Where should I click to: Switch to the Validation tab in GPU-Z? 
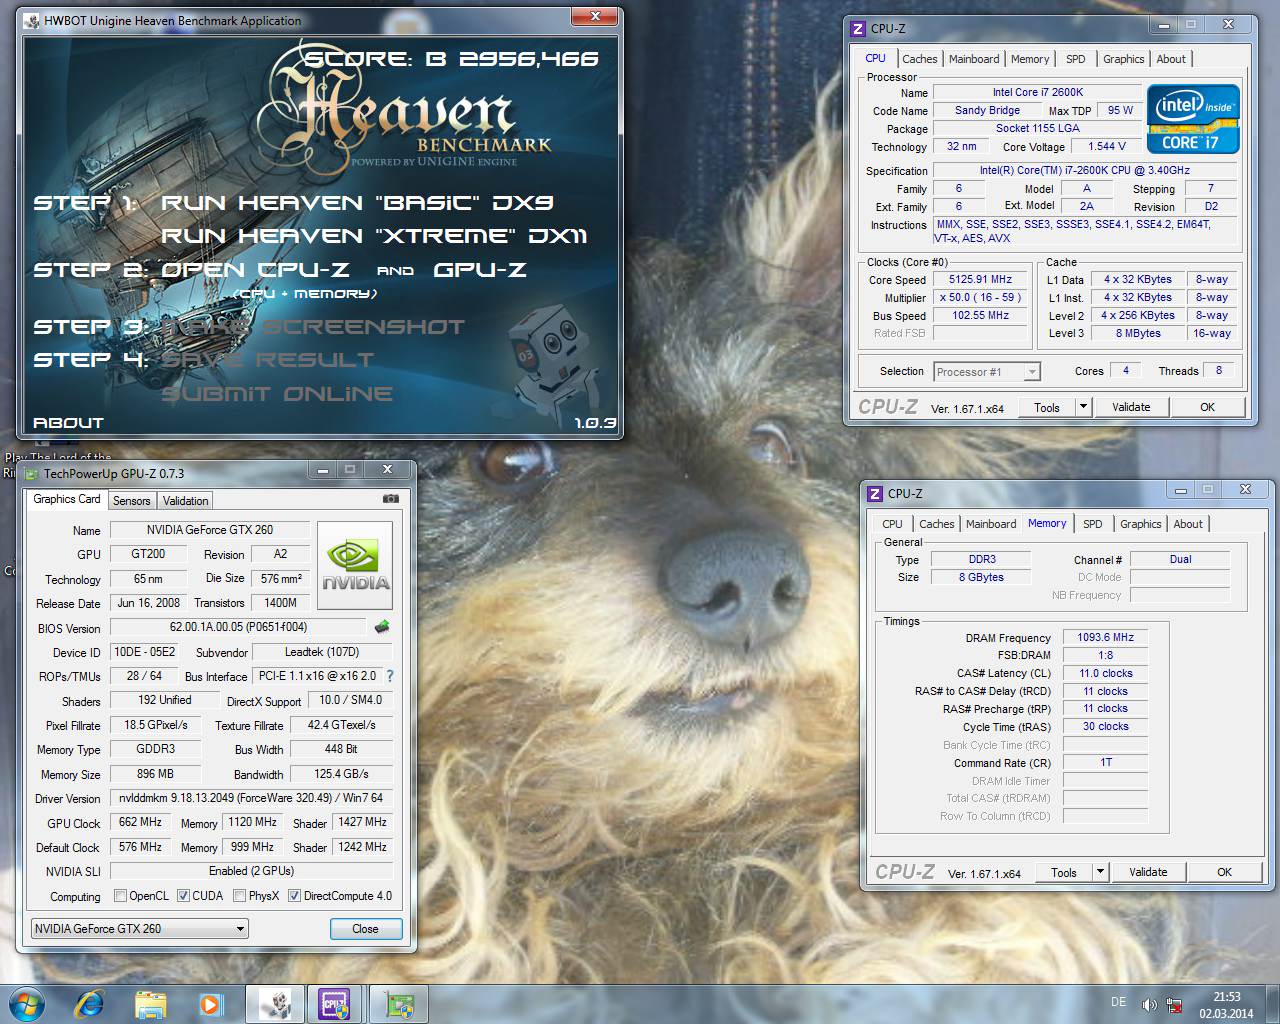[x=185, y=501]
